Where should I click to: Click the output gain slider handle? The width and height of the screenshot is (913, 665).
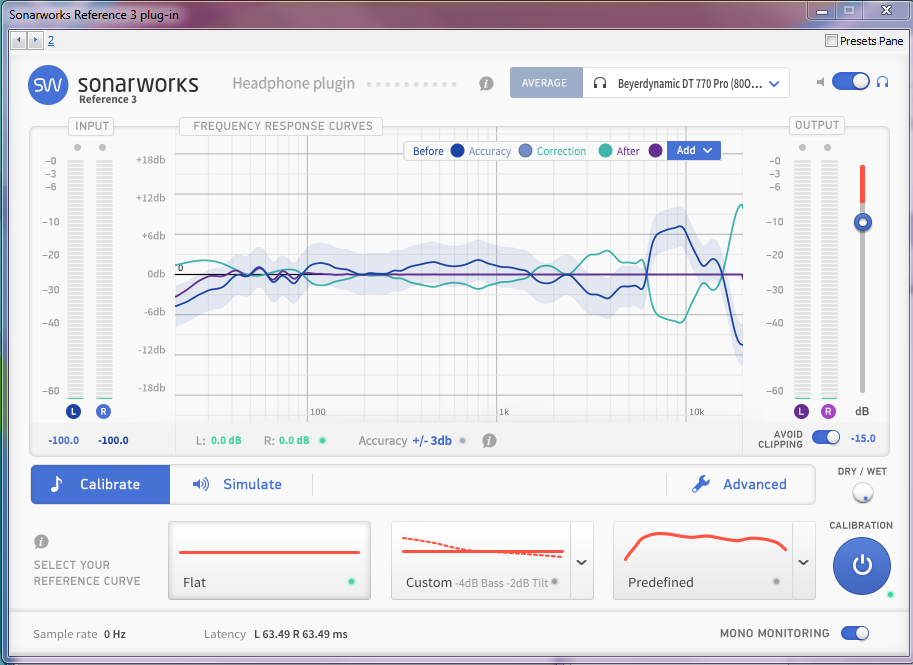click(x=862, y=222)
